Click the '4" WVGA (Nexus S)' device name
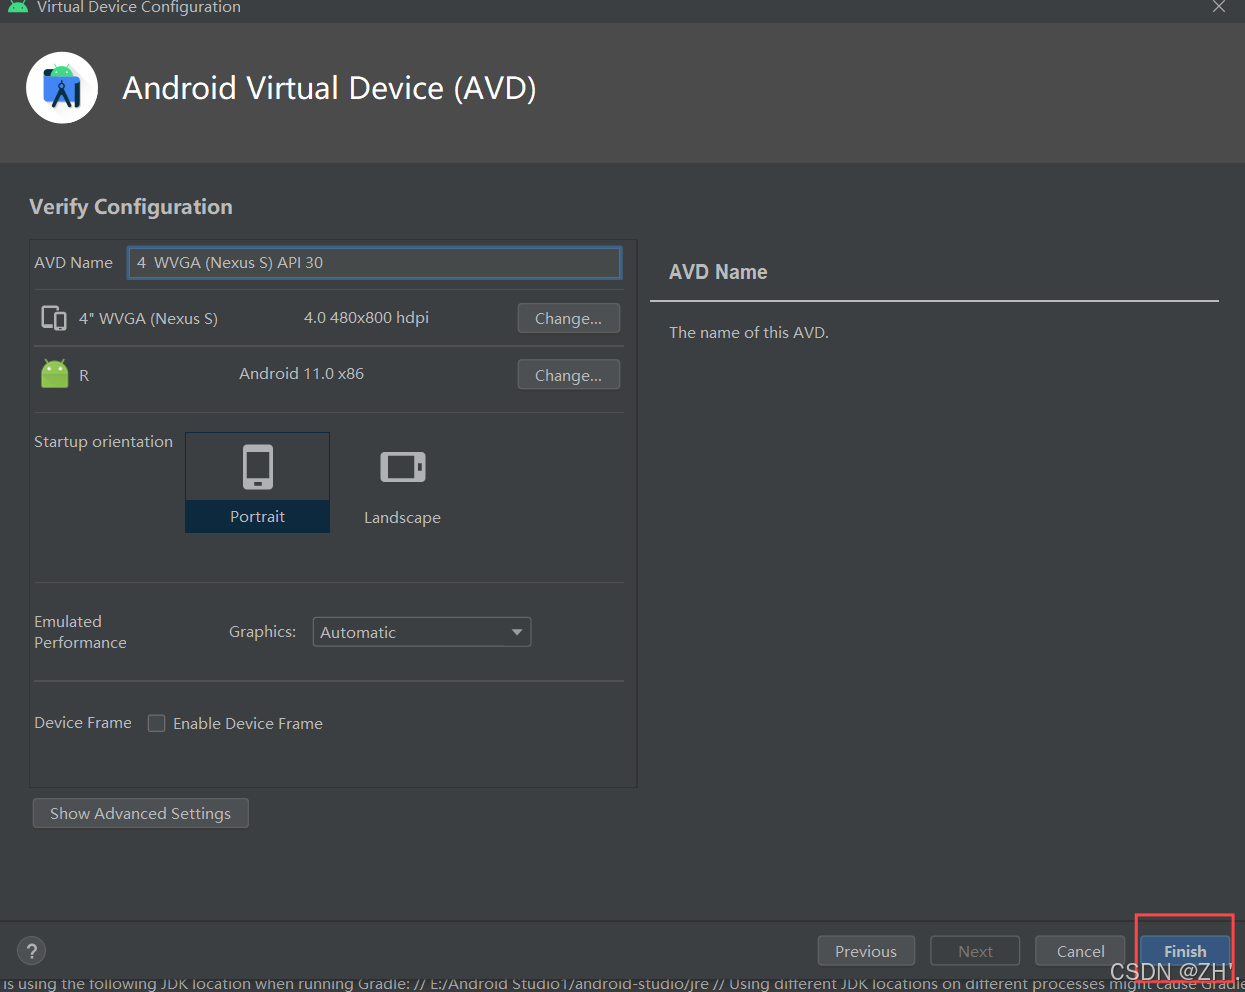Screen dimensions: 1245x992 (x=148, y=318)
